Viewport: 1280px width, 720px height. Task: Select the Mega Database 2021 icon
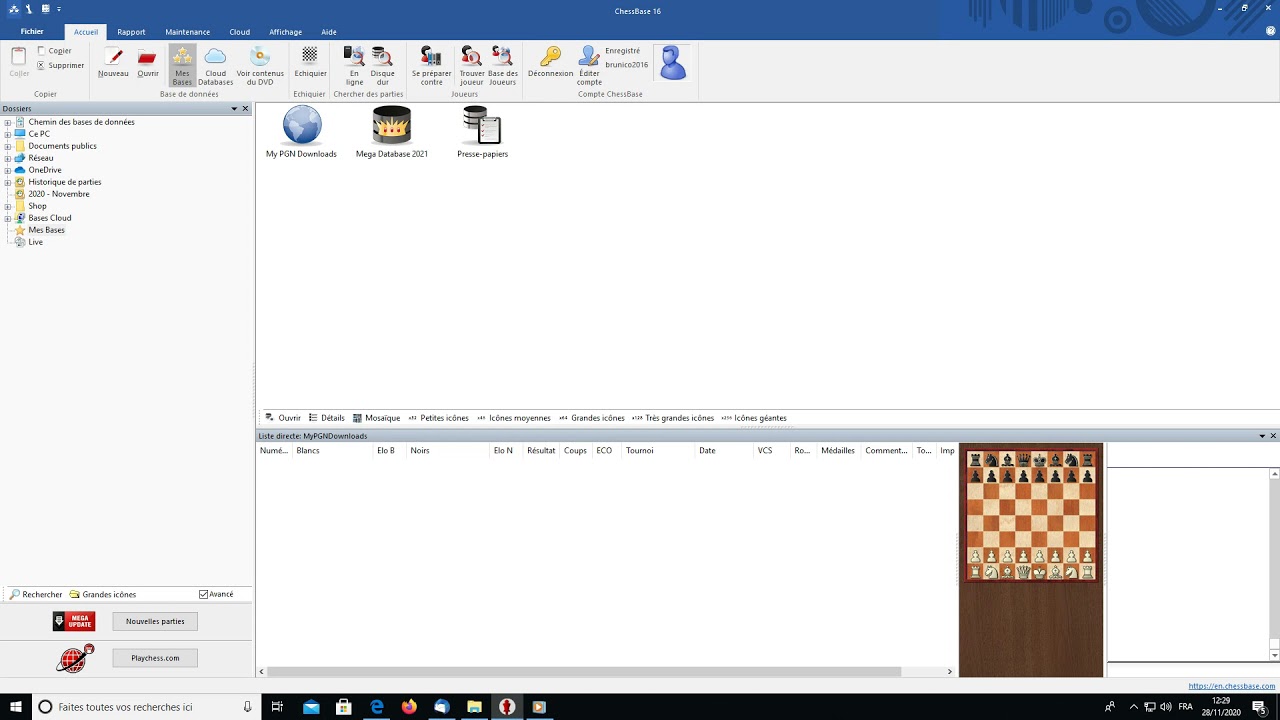pyautogui.click(x=392, y=132)
